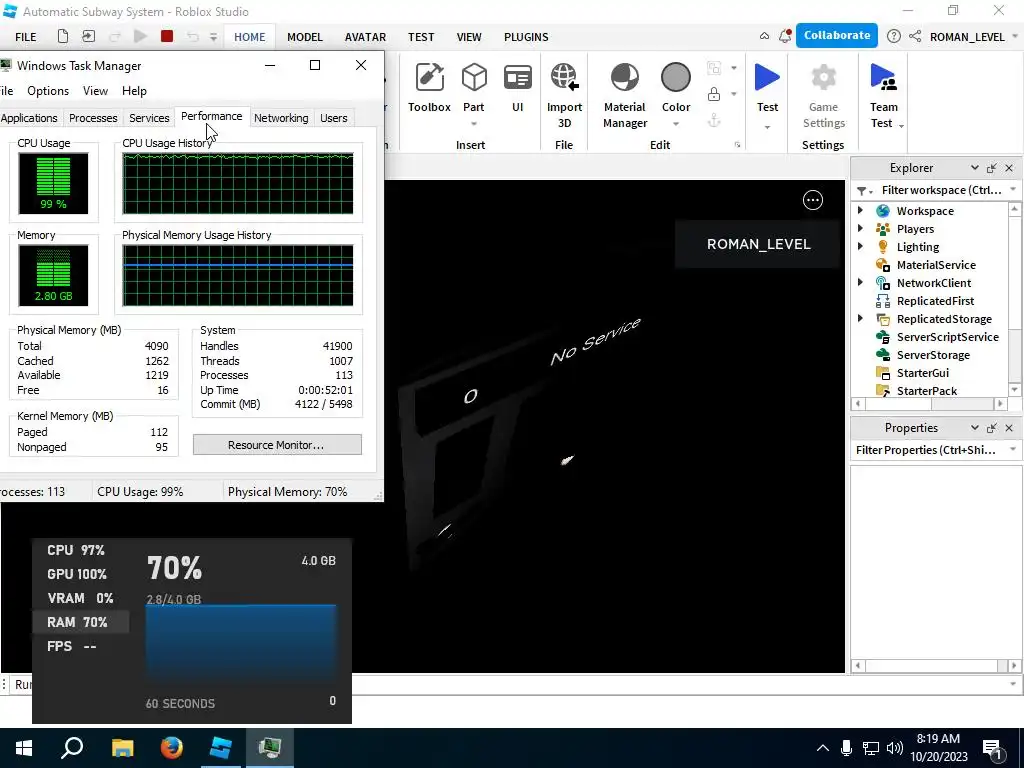Click the red Stop button in quick access

coord(167,37)
